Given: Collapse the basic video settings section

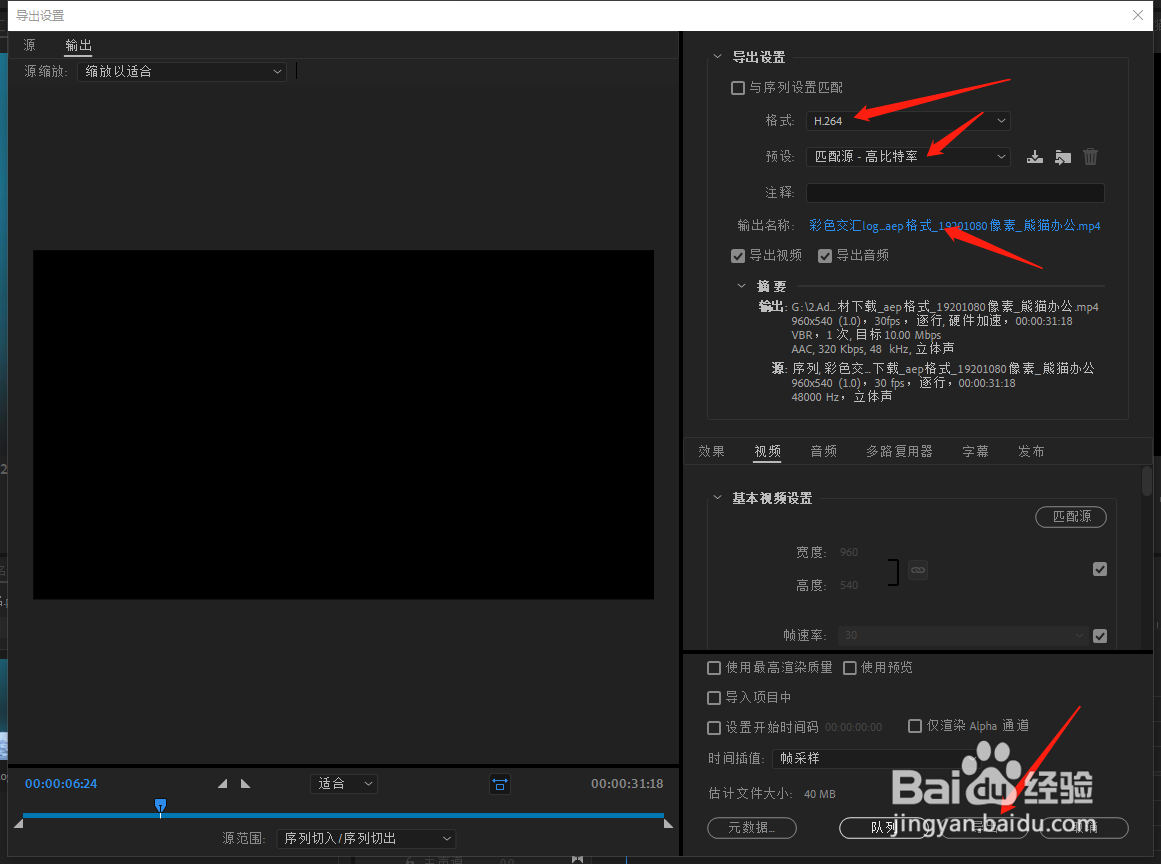Looking at the screenshot, I should (x=717, y=498).
